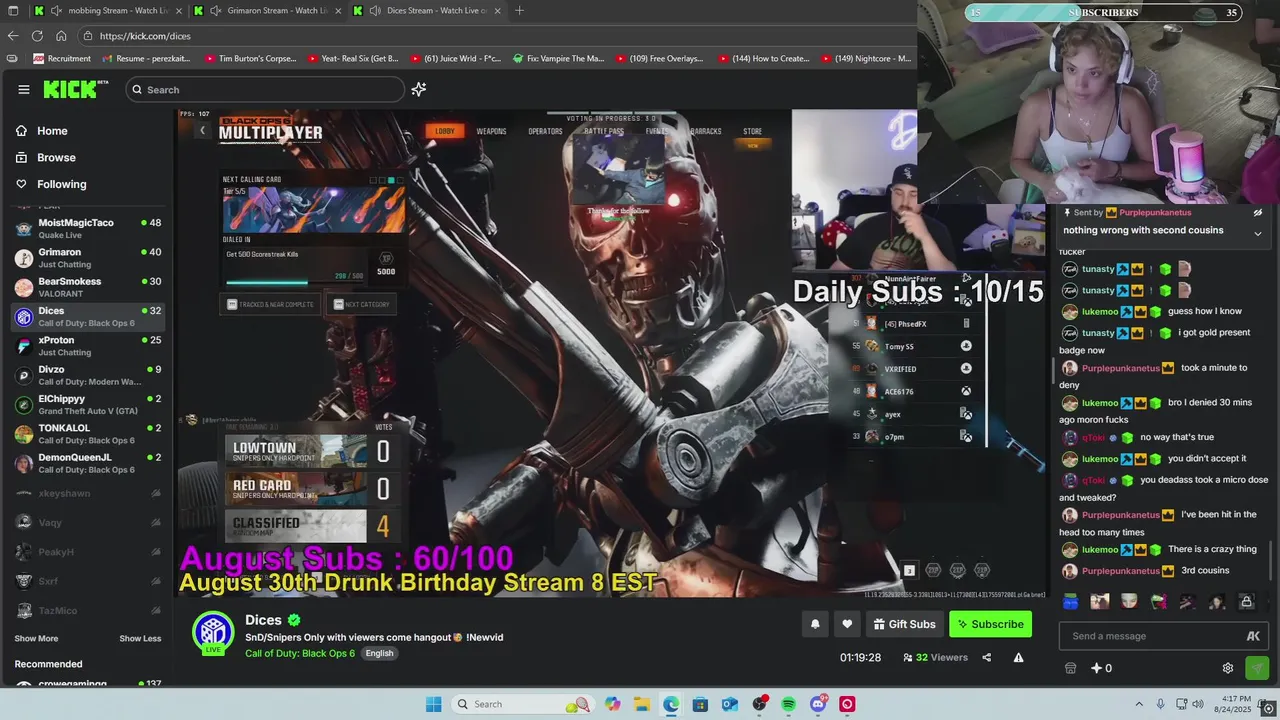Screen dimensions: 1280x720
Task: Open Spotify from the taskbar
Action: (788, 704)
